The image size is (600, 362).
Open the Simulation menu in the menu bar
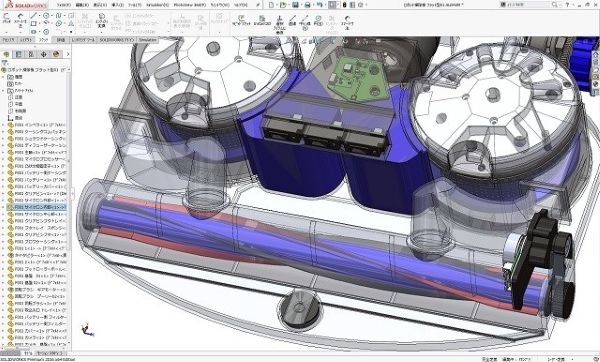click(x=157, y=5)
